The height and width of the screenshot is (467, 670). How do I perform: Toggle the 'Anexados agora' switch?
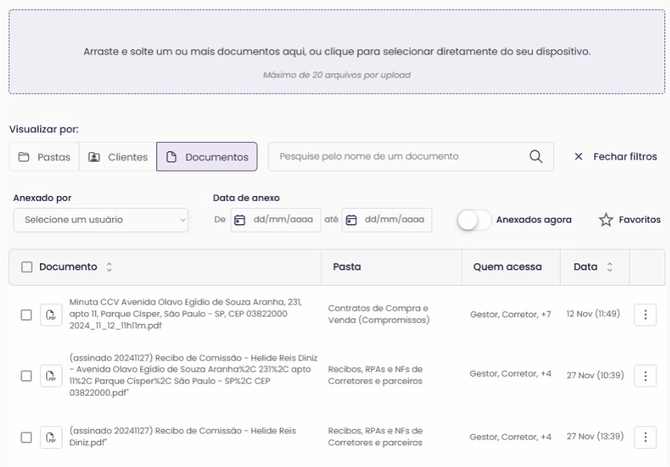click(474, 220)
